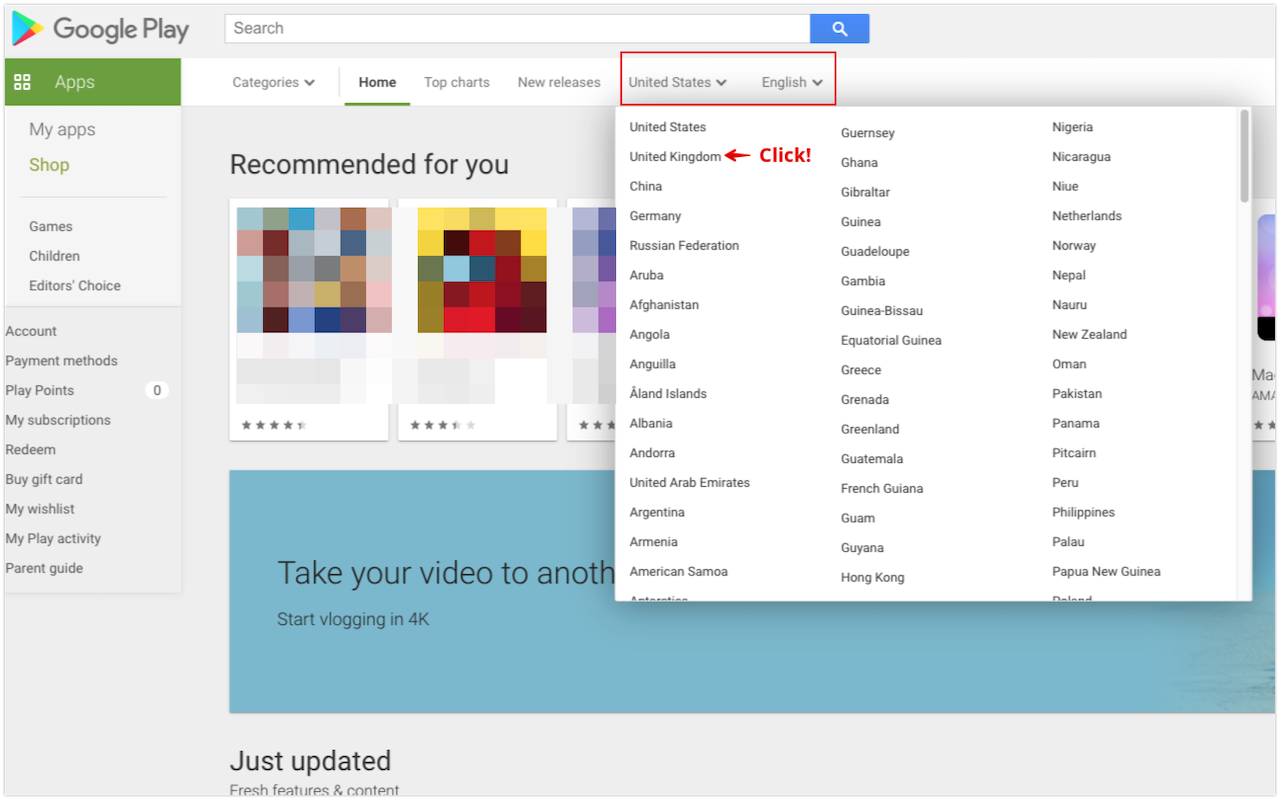
Task: Choose Guinea-Bissau in the list
Action: (x=881, y=311)
